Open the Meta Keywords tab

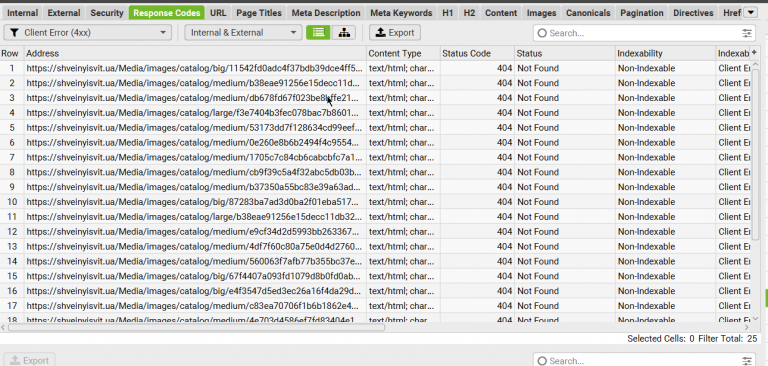tap(401, 13)
